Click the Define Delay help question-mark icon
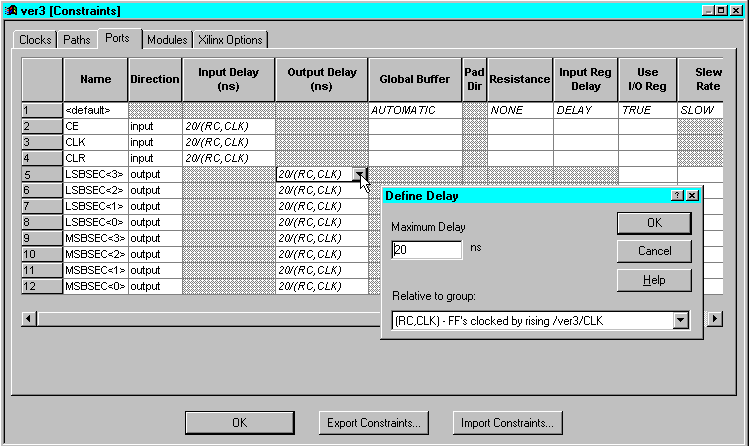The width and height of the screenshot is (749, 446). point(677,195)
